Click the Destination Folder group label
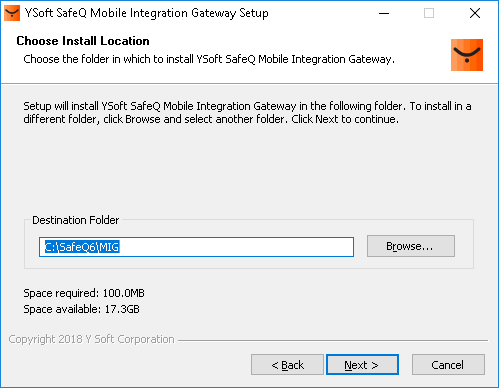The image size is (499, 388). pyautogui.click(x=76, y=220)
